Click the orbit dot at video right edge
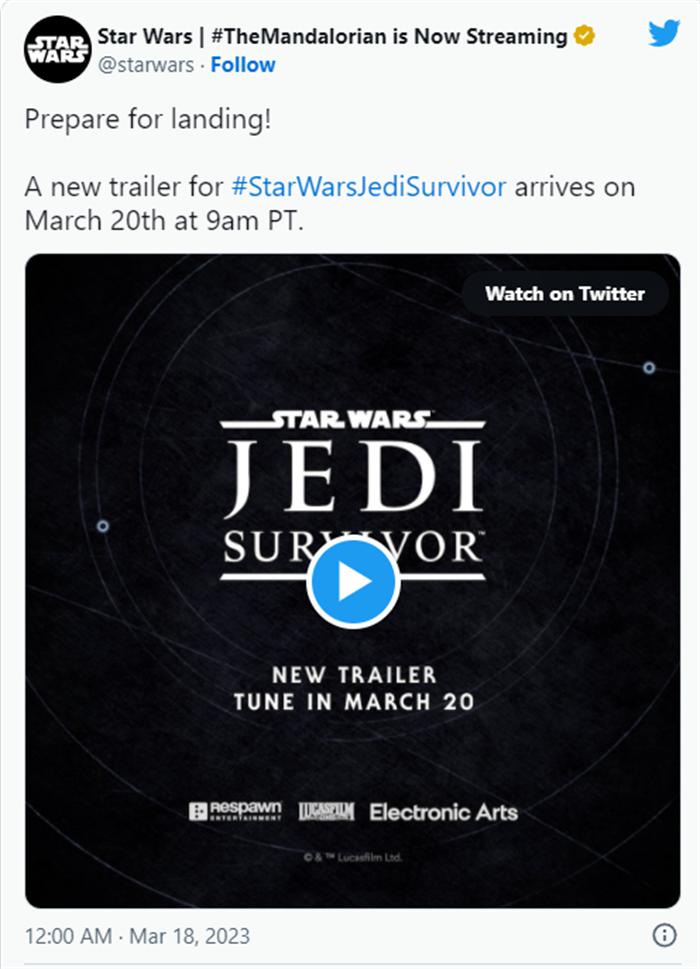The image size is (700, 969). (x=649, y=368)
